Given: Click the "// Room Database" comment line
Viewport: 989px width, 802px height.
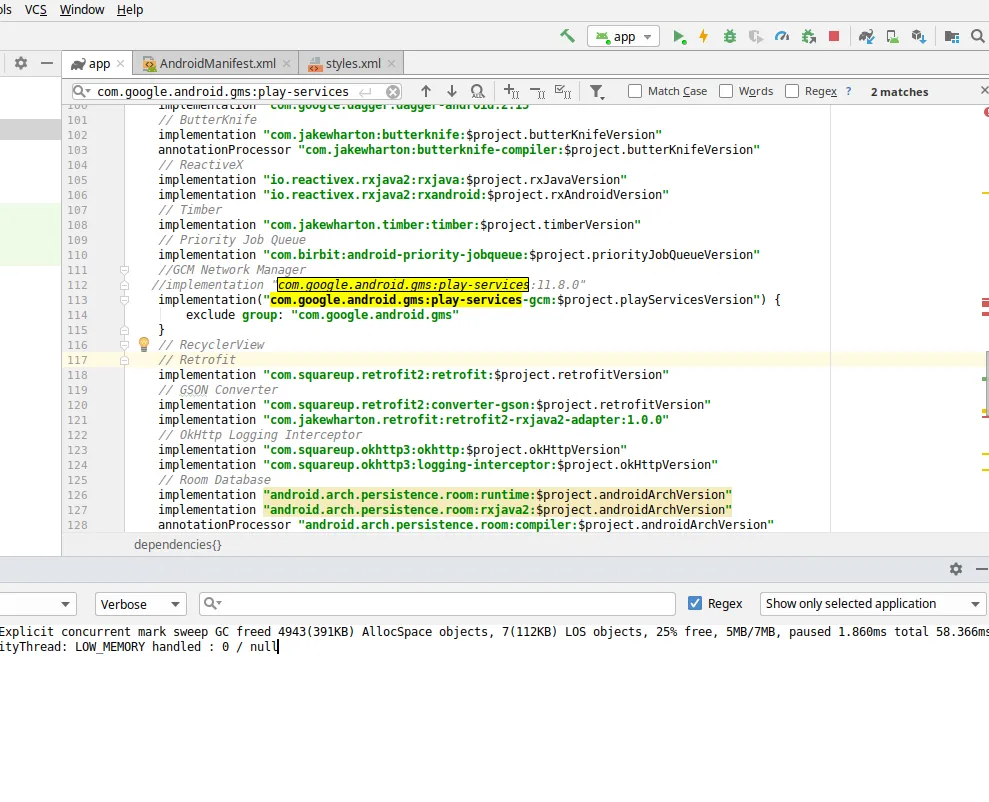Looking at the screenshot, I should (214, 480).
